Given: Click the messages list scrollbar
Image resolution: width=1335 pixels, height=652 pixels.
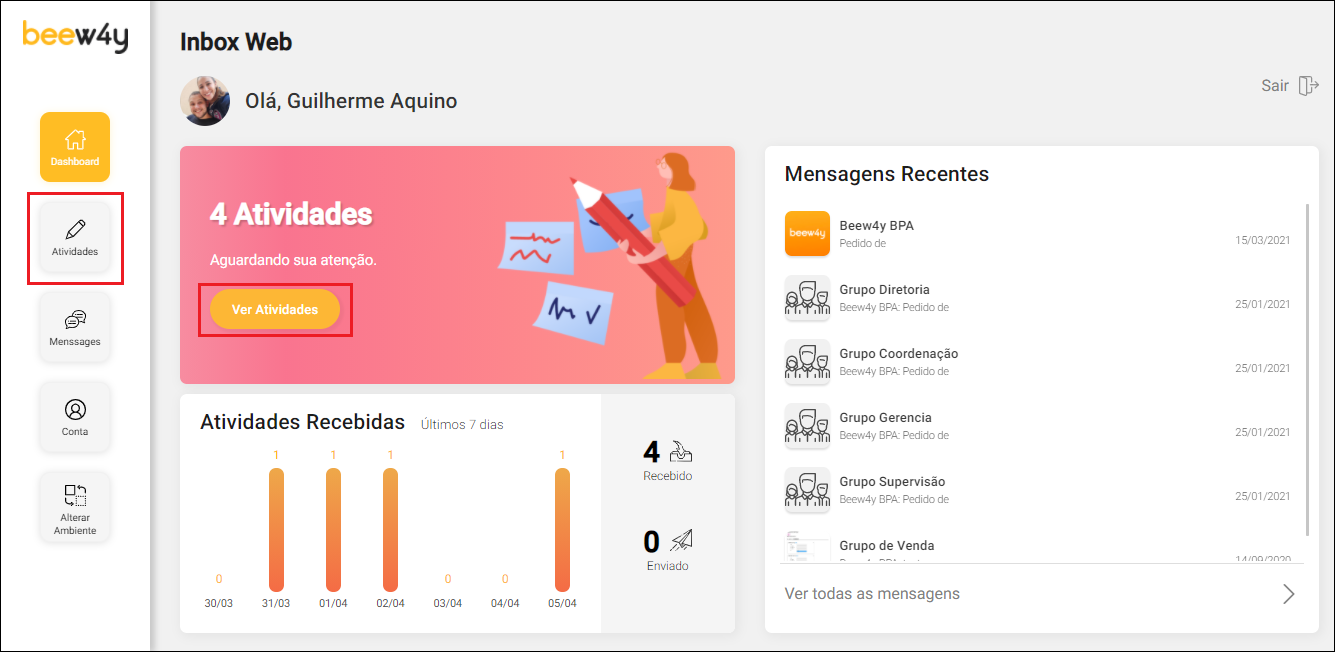Looking at the screenshot, I should 1307,370.
